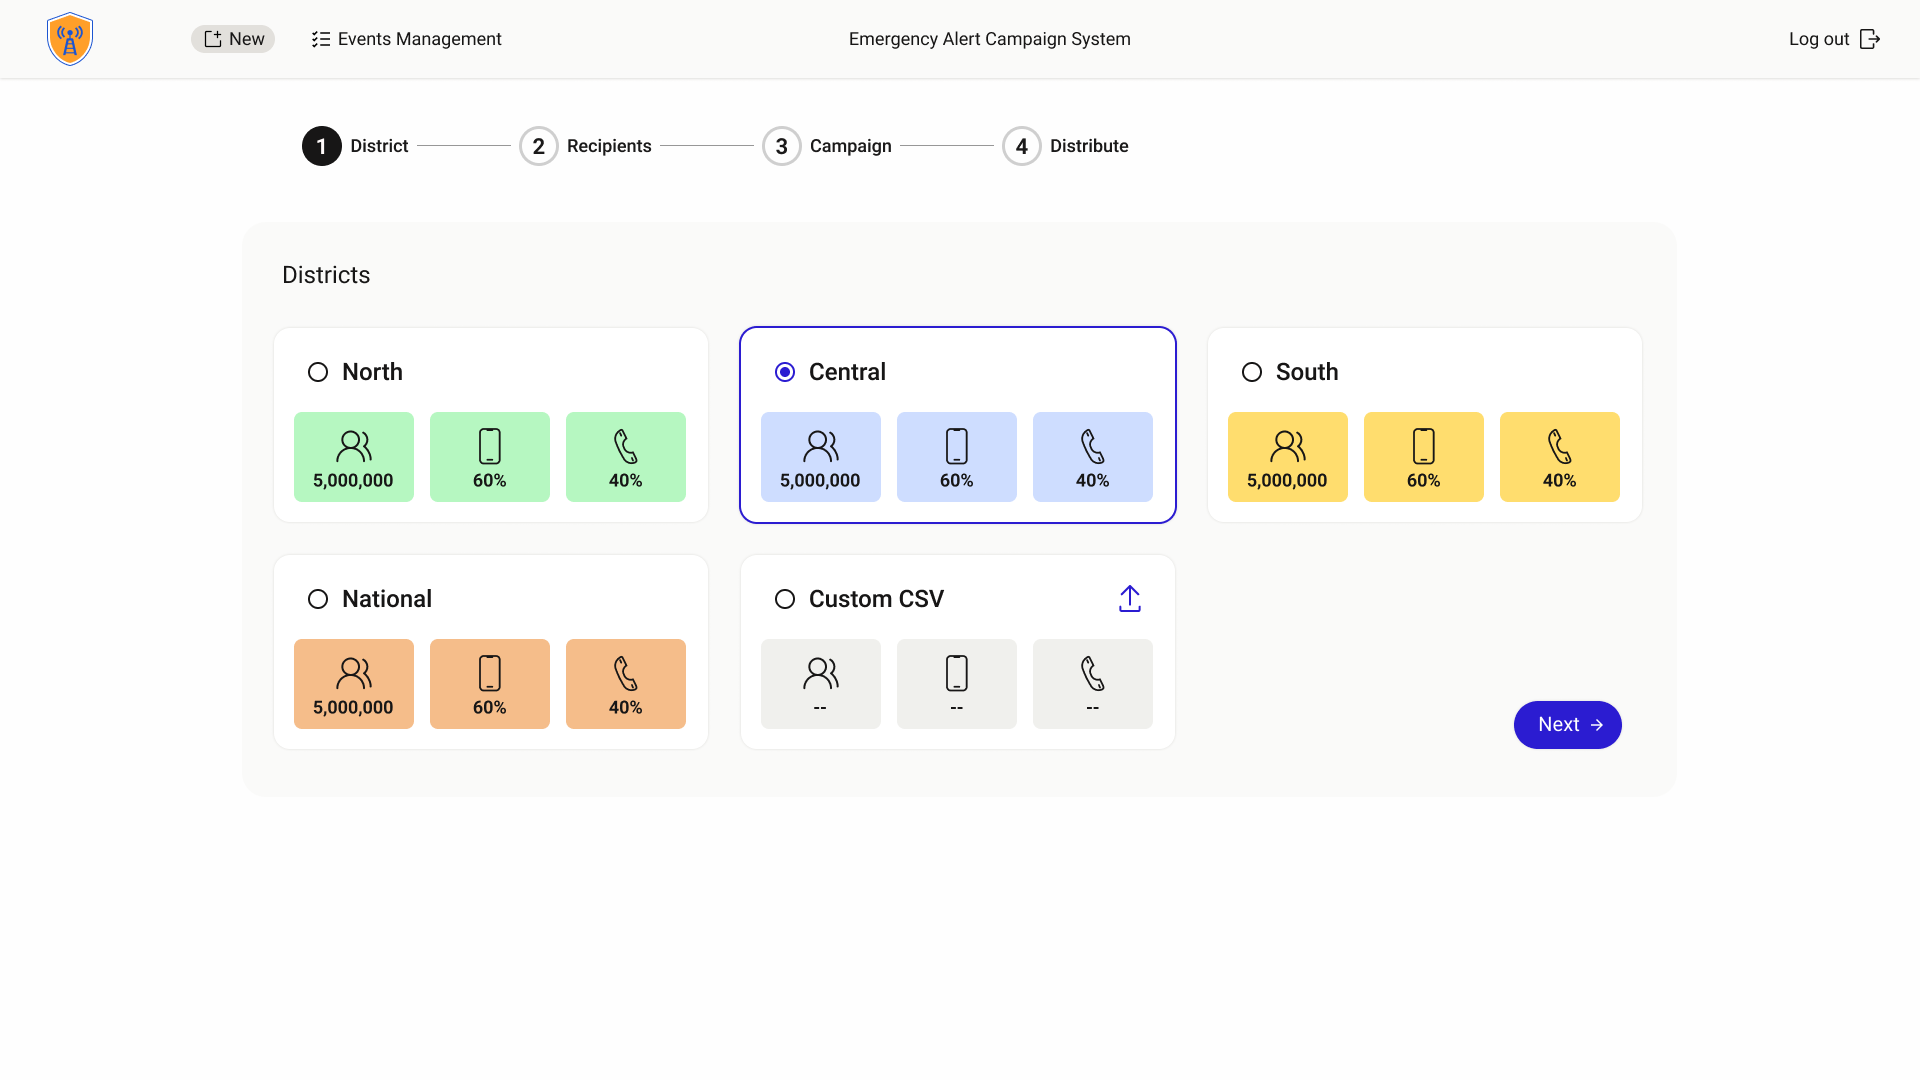The image size is (1920, 1080).
Task: Click step 1 District in the stepper
Action: pos(321,145)
